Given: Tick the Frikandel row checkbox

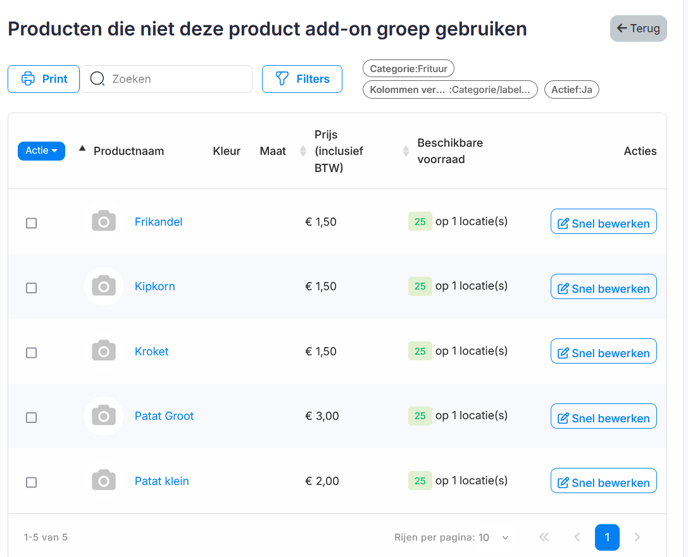Looking at the screenshot, I should click(31, 223).
